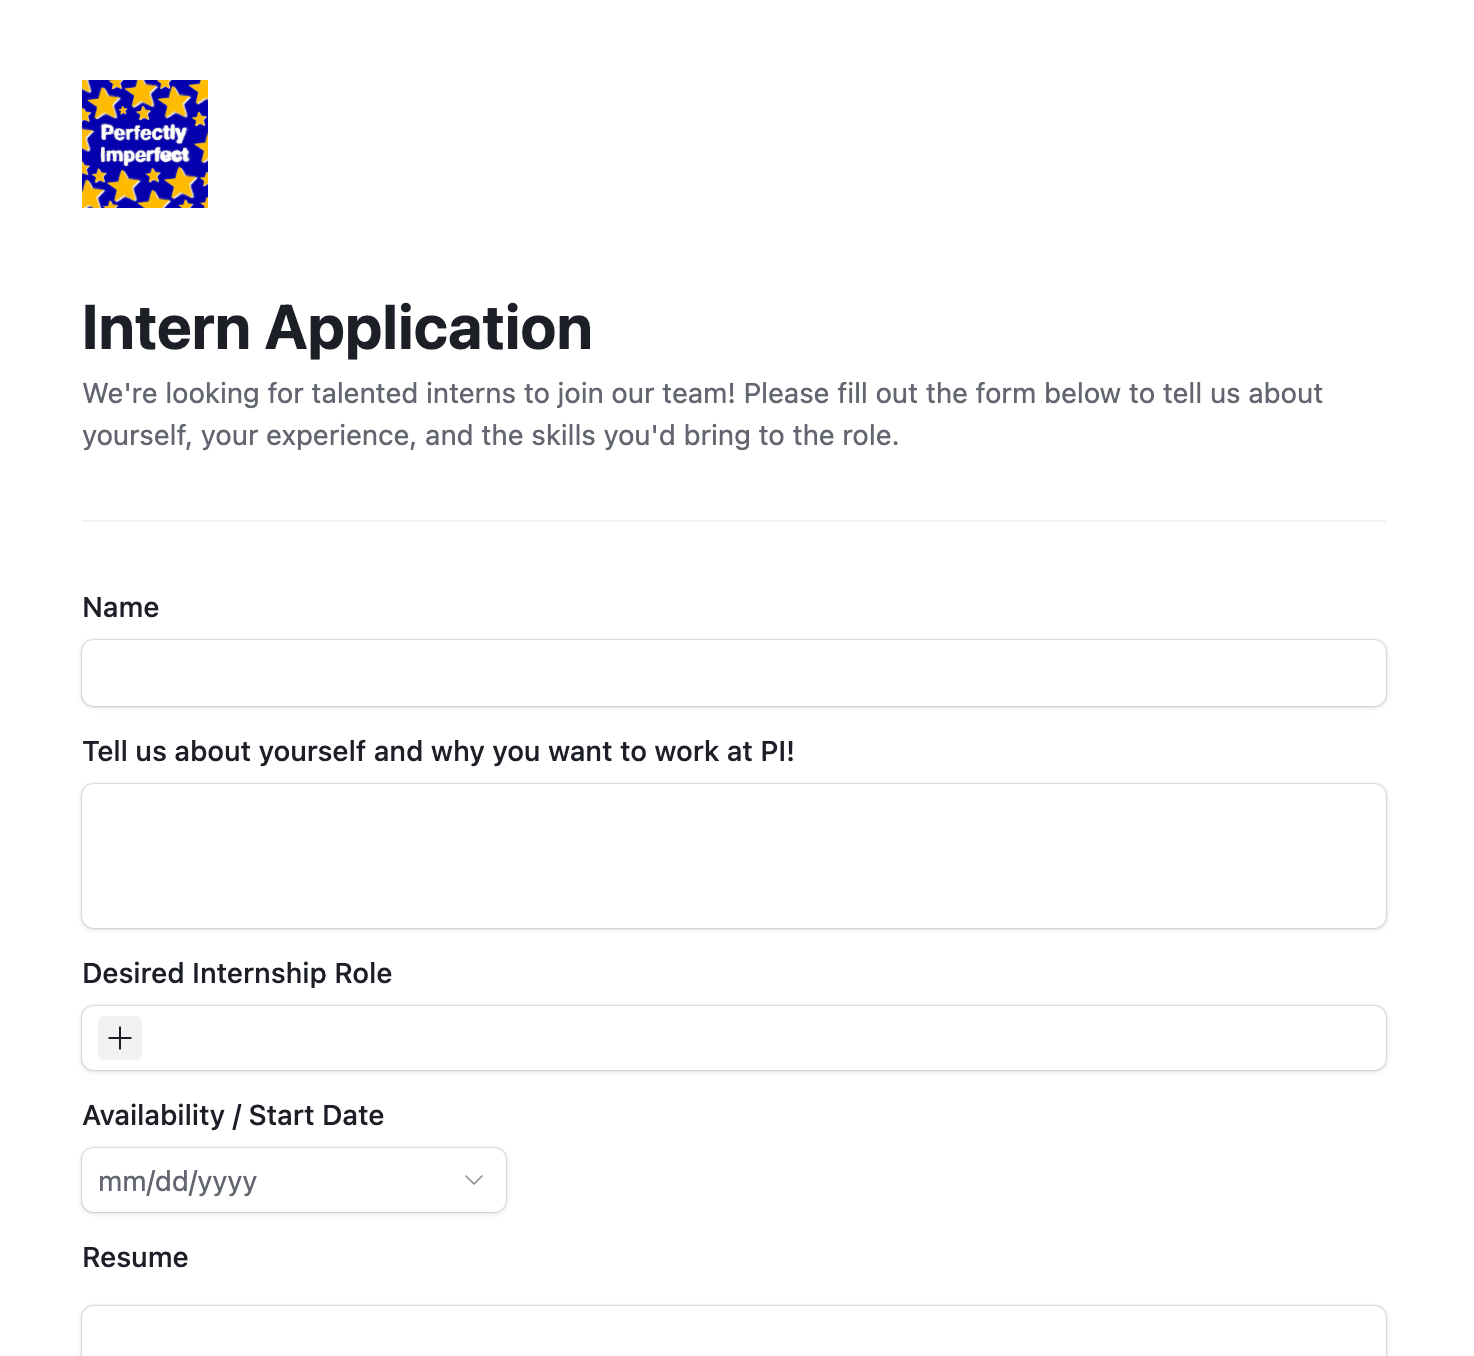Click the word 'Application' in the title
This screenshot has height=1356, width=1474.
(x=429, y=327)
